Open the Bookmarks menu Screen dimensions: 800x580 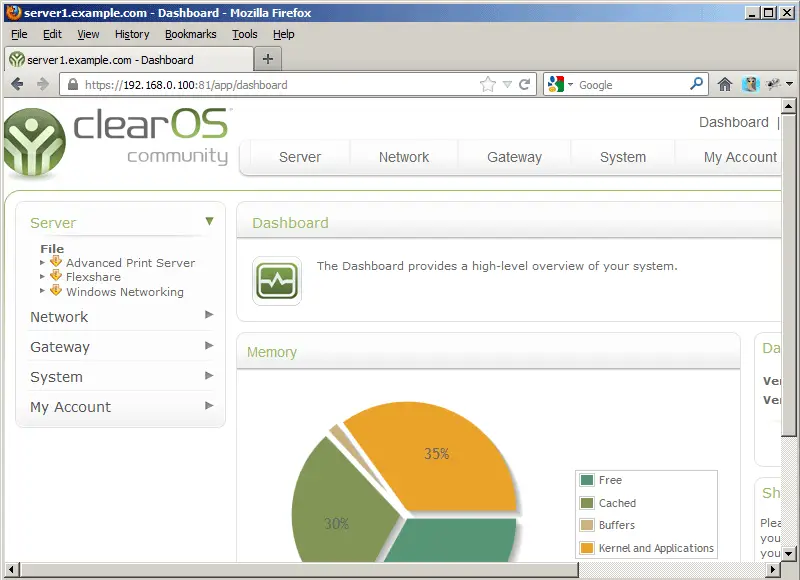click(191, 34)
